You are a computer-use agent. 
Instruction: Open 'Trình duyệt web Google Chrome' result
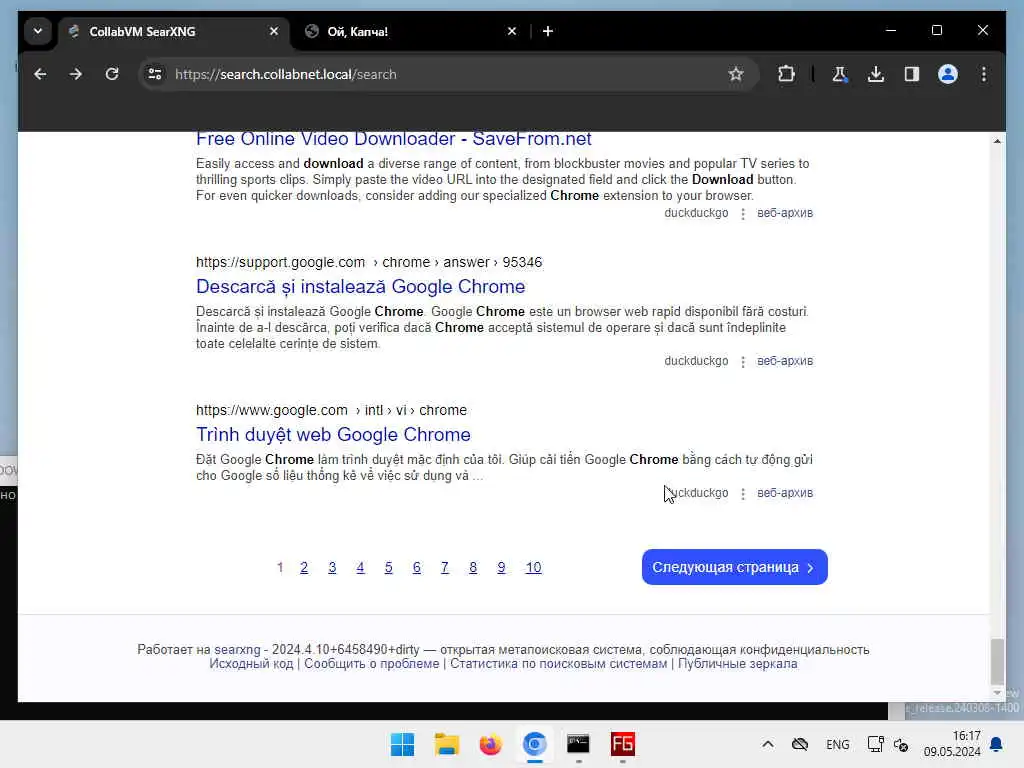click(333, 434)
